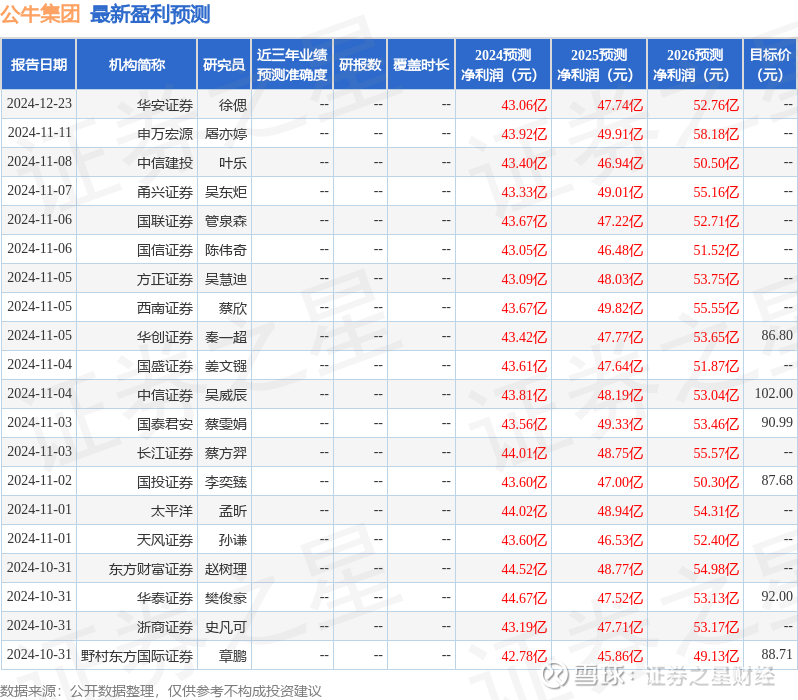The image size is (798, 700).
Task: Click the 46.48亿 2025 forecast value
Action: point(620,250)
